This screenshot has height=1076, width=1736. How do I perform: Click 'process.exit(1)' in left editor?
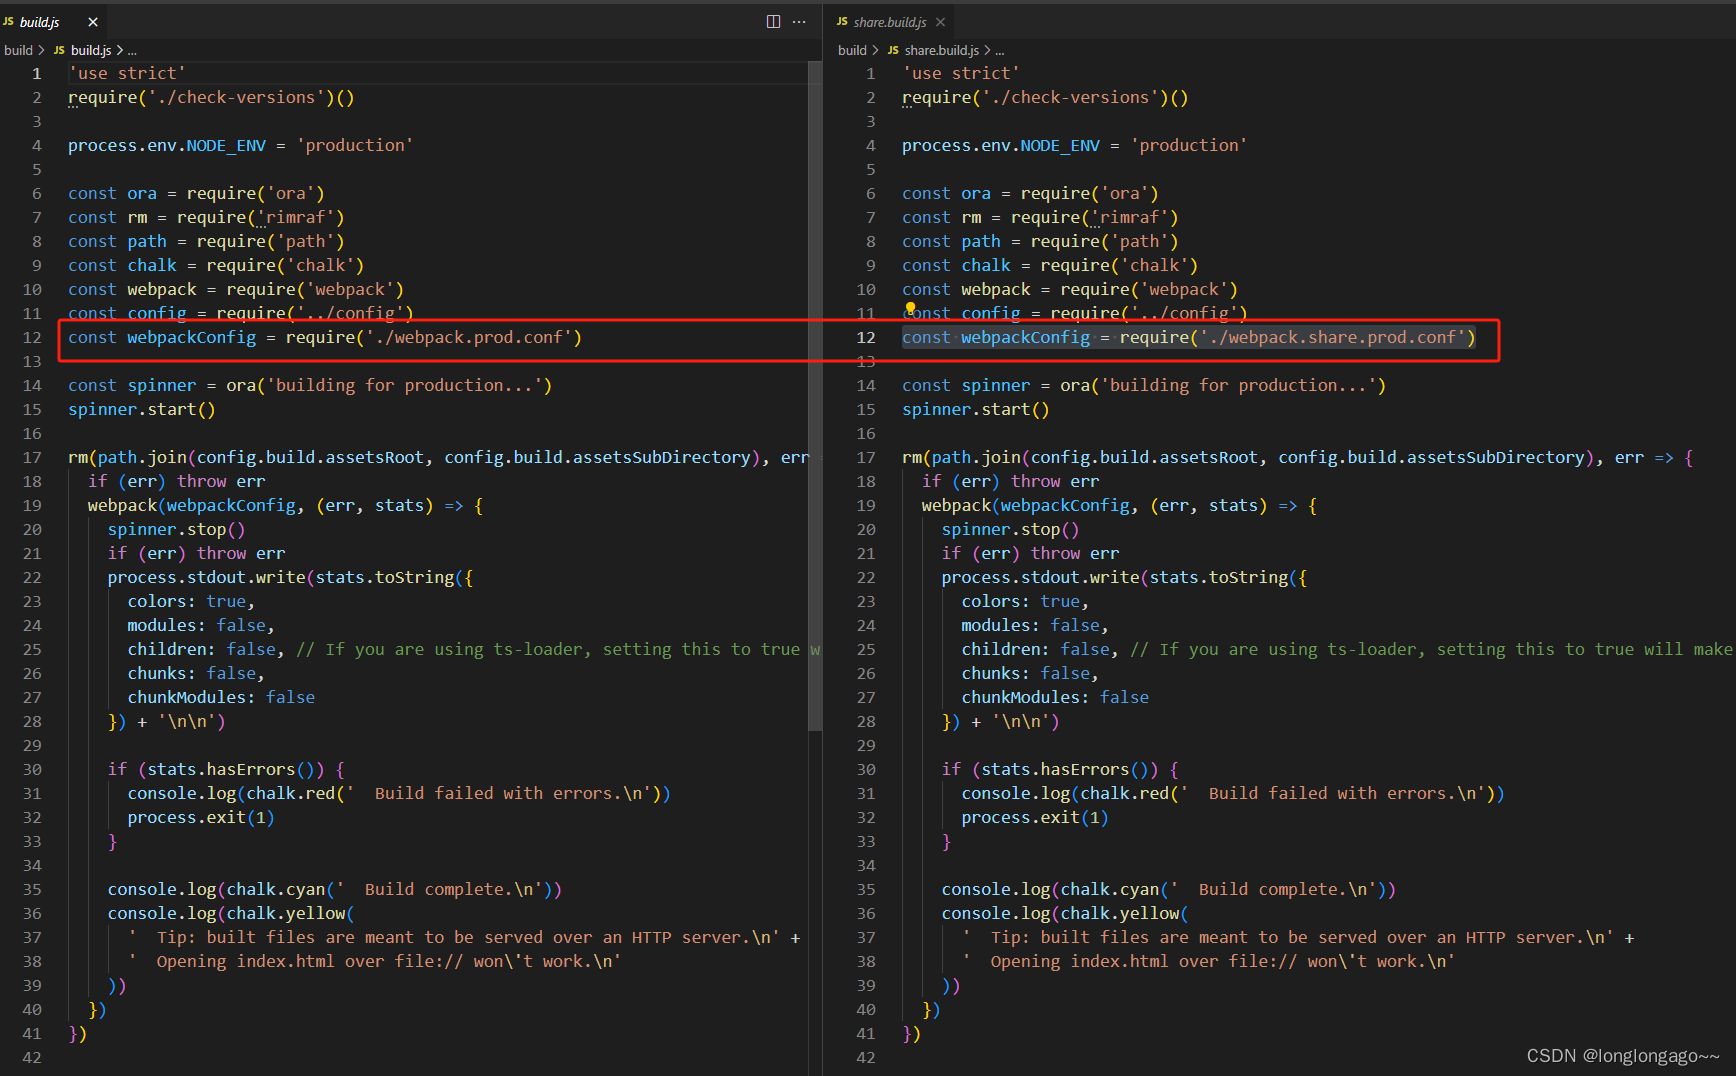[x=201, y=817]
